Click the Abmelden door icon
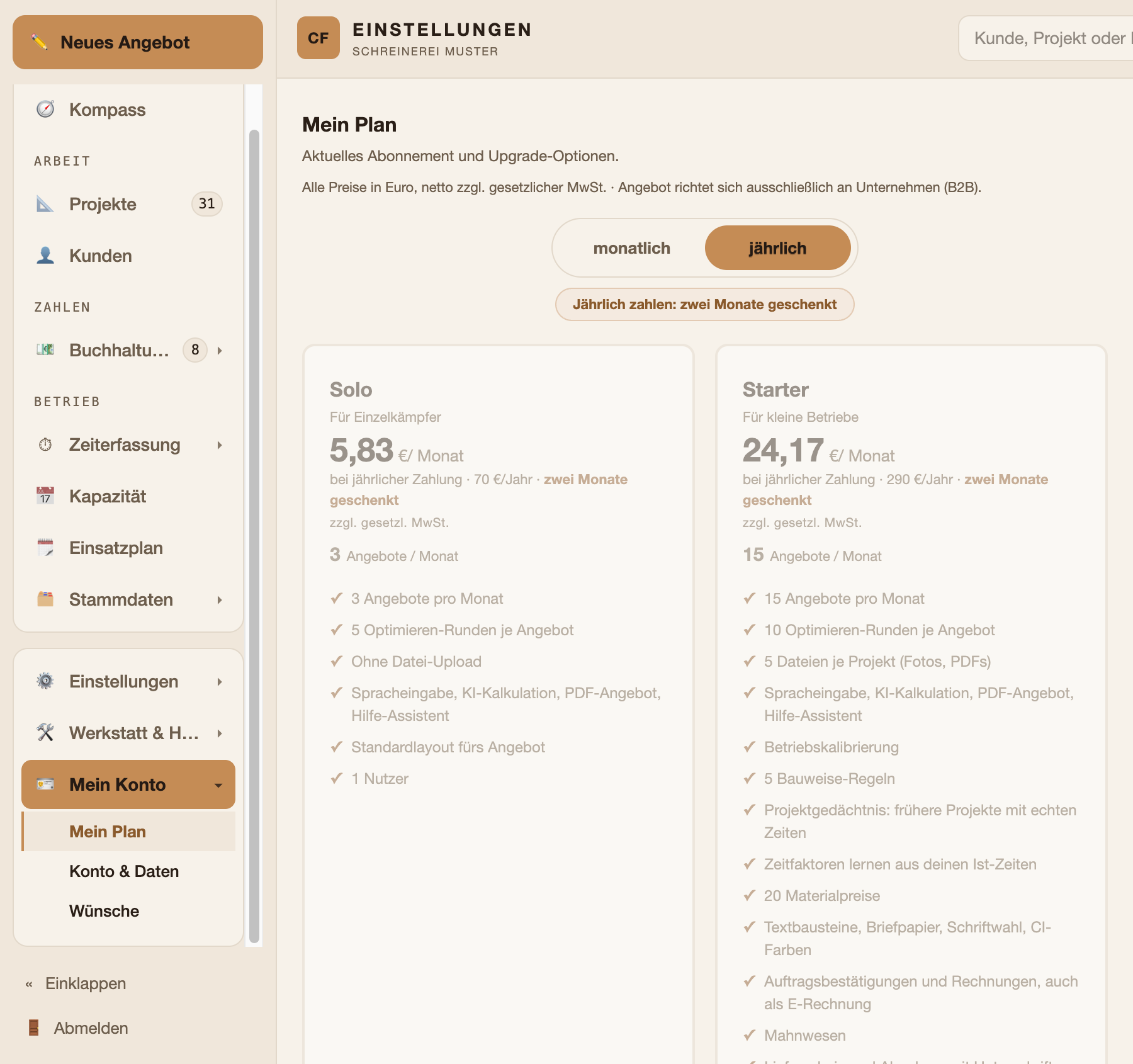 (x=33, y=1028)
